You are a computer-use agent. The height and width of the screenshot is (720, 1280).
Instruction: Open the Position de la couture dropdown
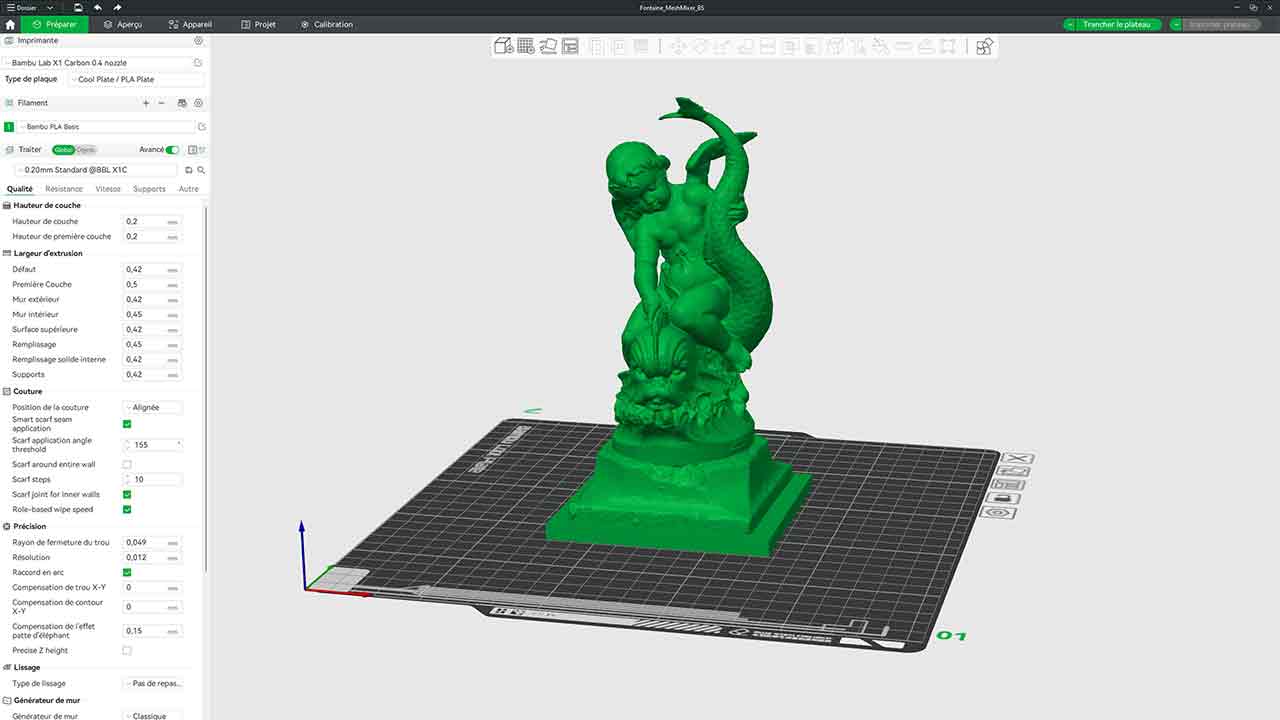pos(153,408)
